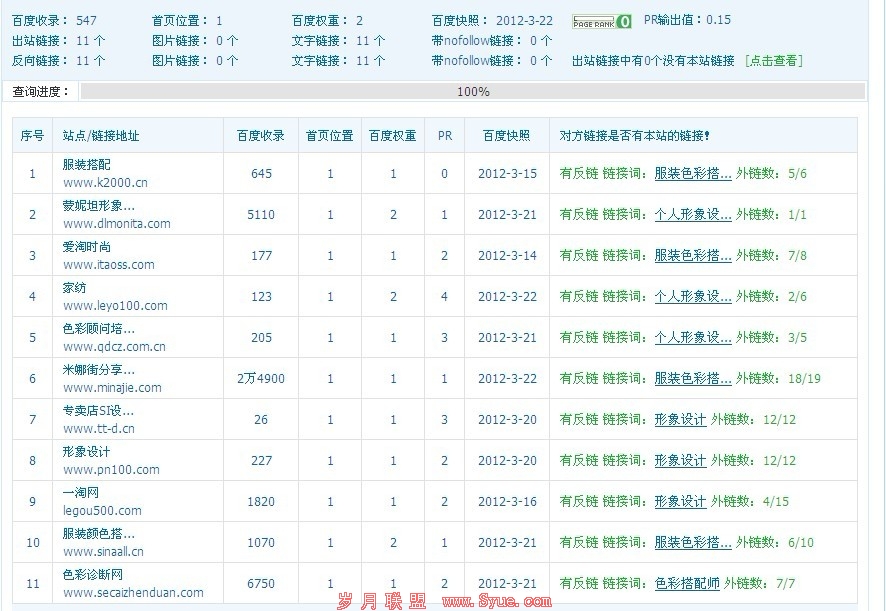Click outbound link count 6/10

coord(801,543)
